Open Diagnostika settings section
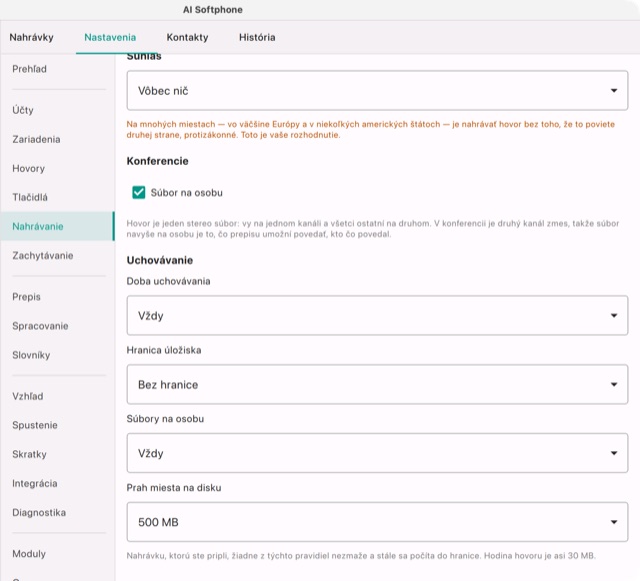 pyautogui.click(x=57, y=512)
